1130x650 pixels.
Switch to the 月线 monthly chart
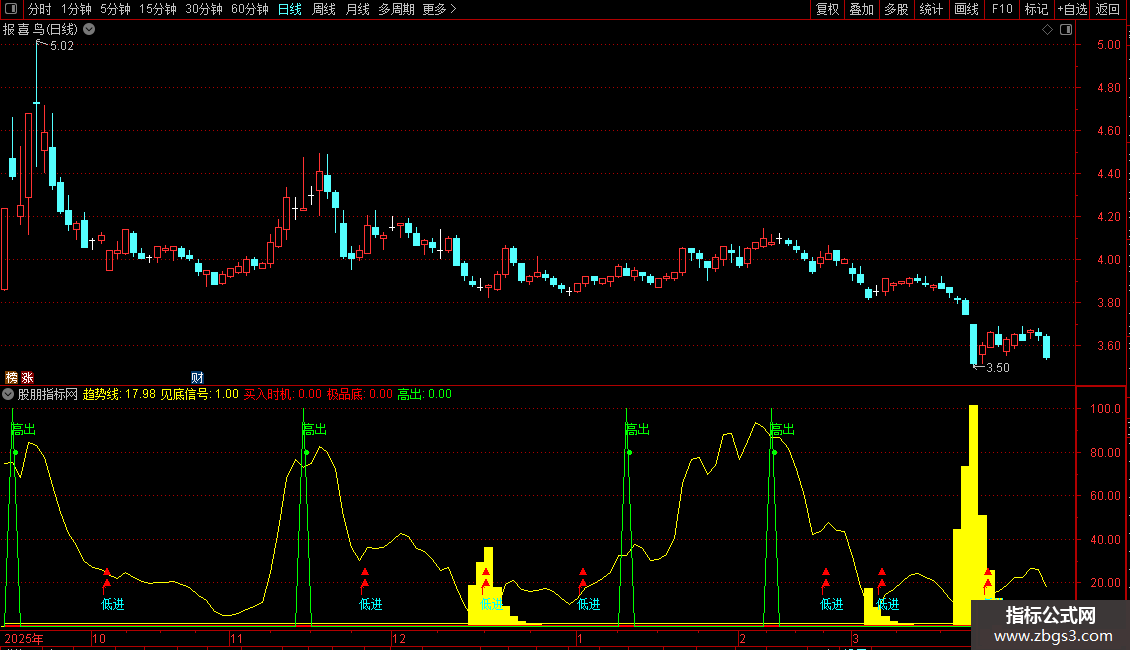tap(357, 9)
